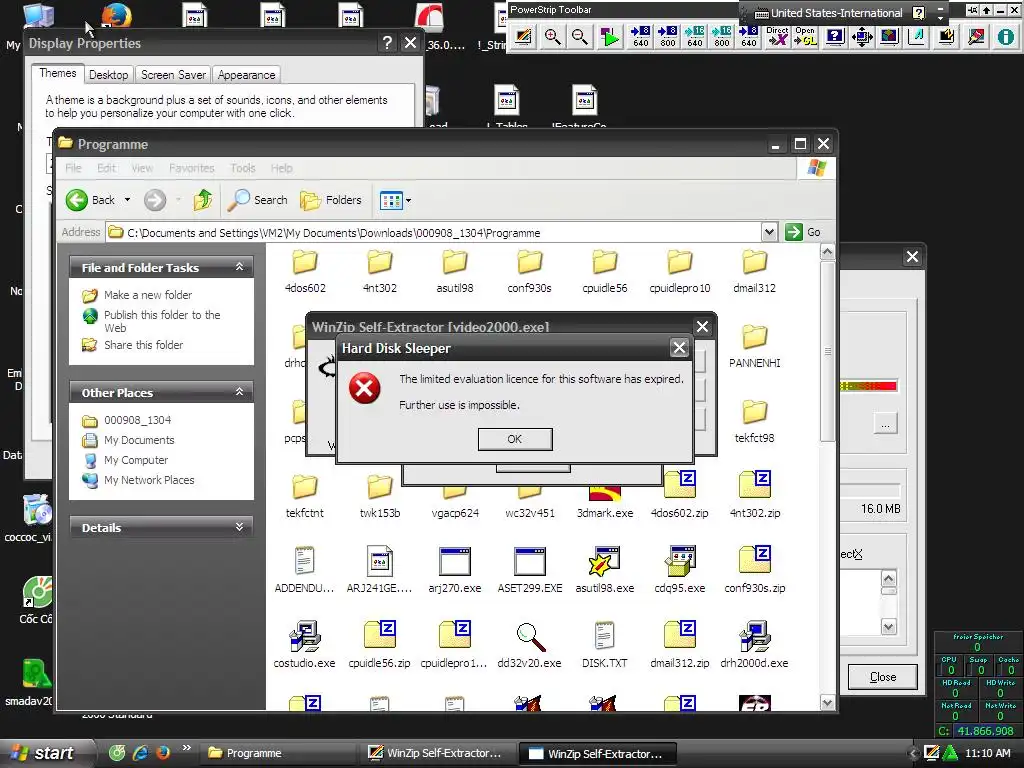Image resolution: width=1024 pixels, height=768 pixels.
Task: Toggle the Folders pane in Programme window
Action: pos(331,200)
